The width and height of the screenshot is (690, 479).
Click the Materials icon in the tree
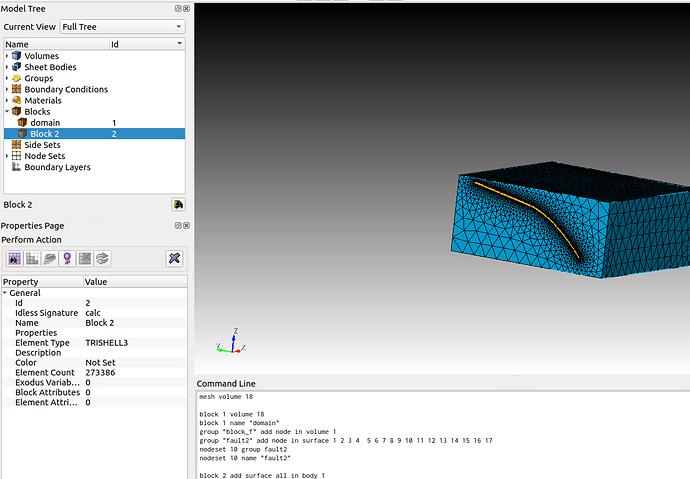pyautogui.click(x=16, y=100)
